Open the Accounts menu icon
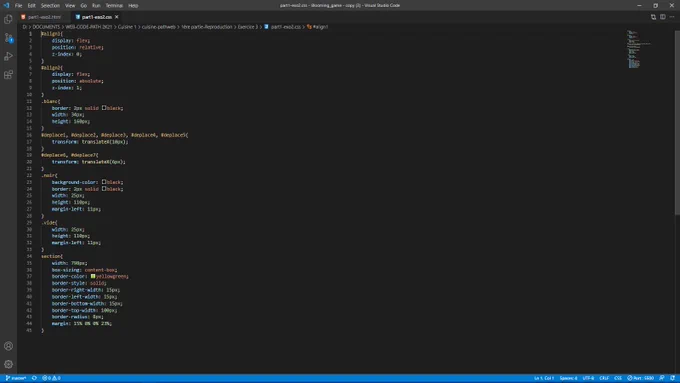This screenshot has width=680, height=383. pos(8,346)
